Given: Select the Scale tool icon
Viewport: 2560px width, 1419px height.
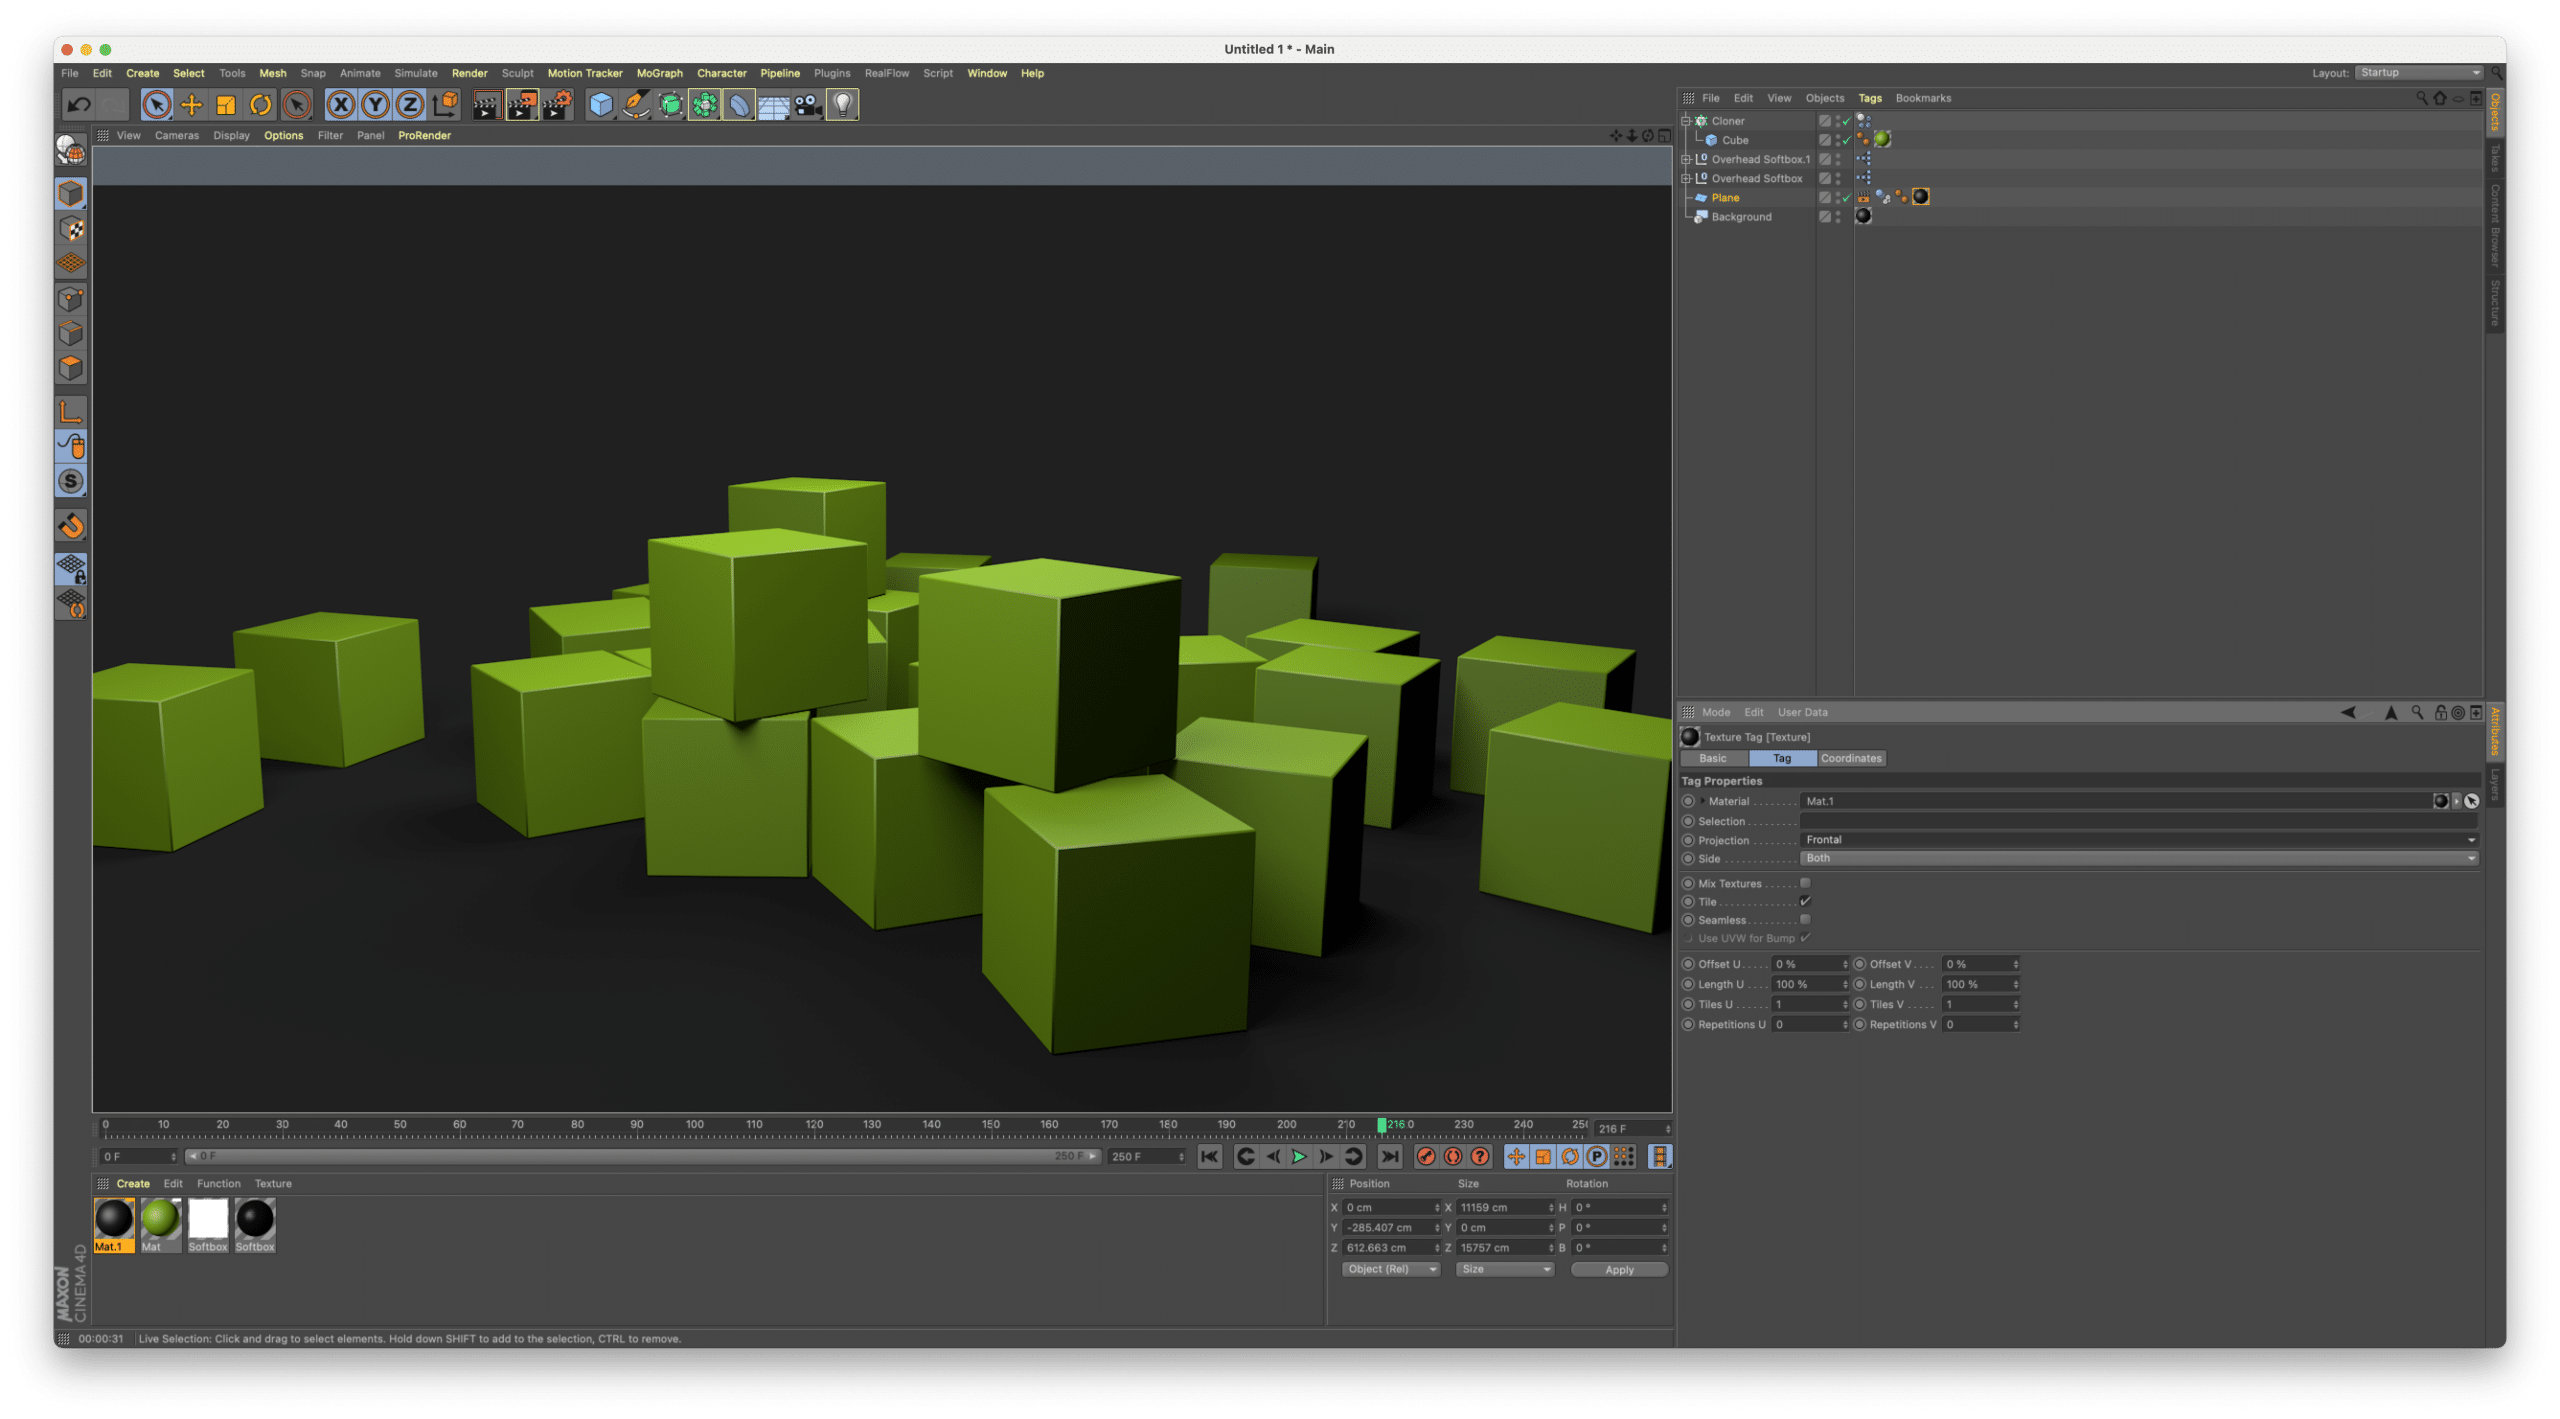Looking at the screenshot, I should click(x=226, y=104).
